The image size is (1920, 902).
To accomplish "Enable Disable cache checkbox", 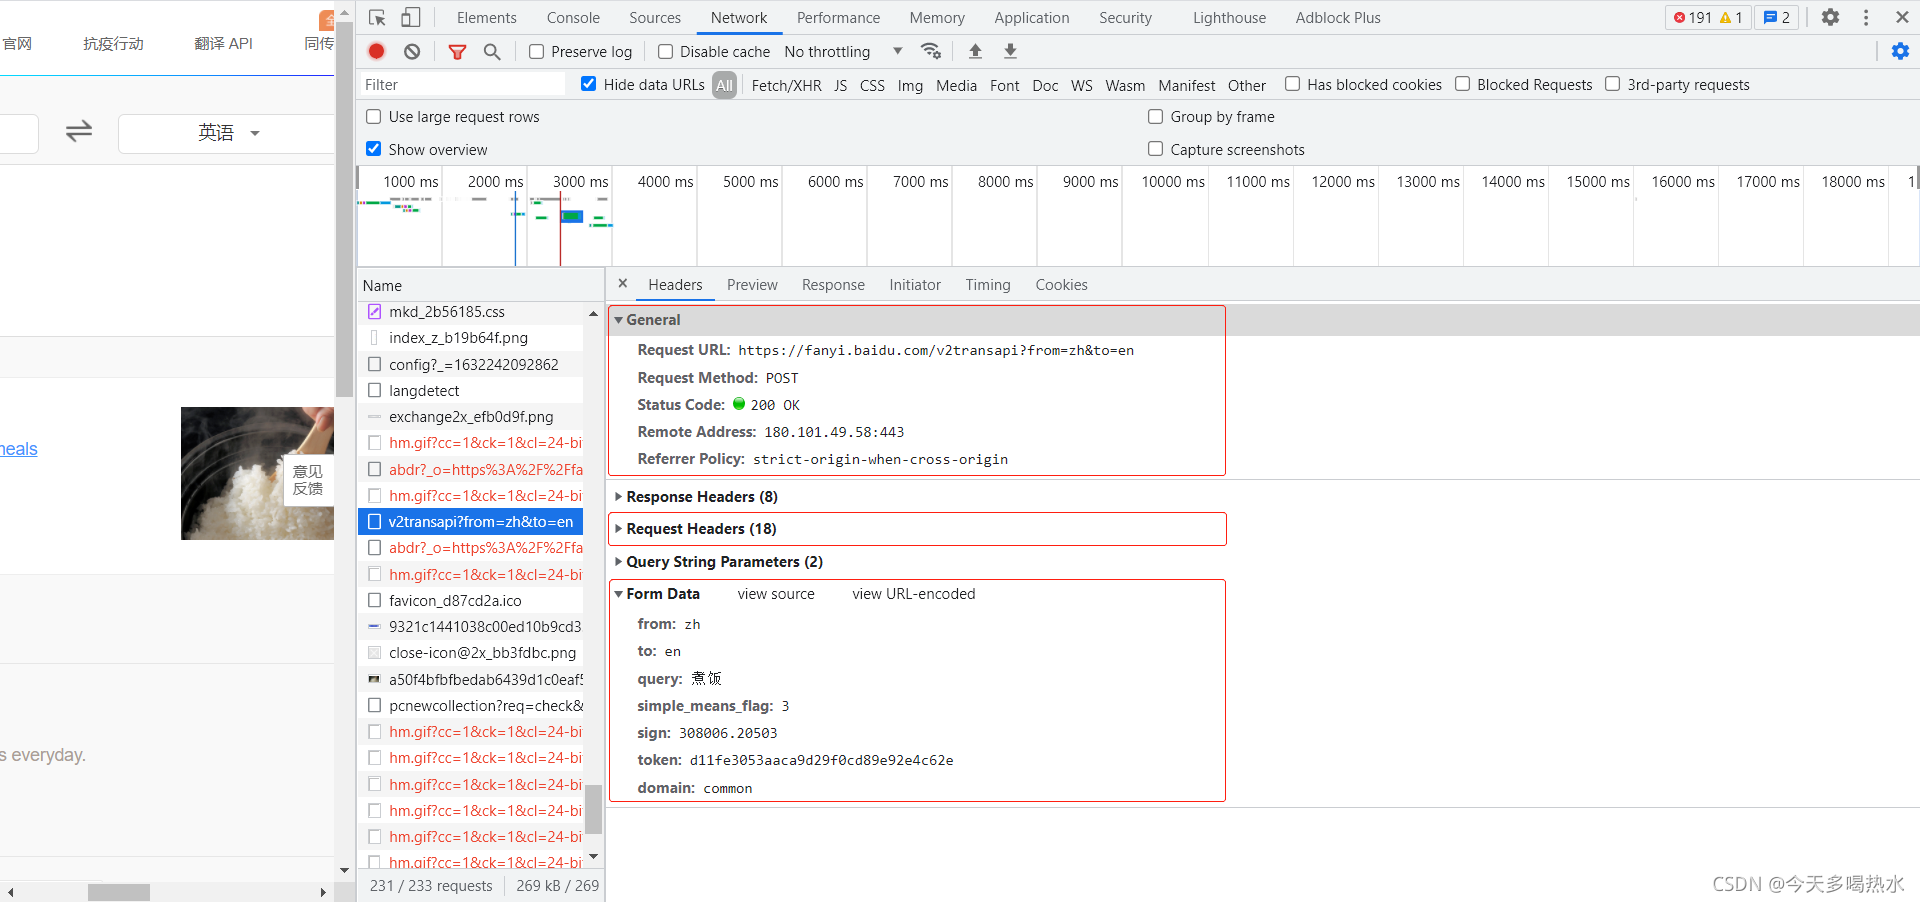I will tap(665, 52).
